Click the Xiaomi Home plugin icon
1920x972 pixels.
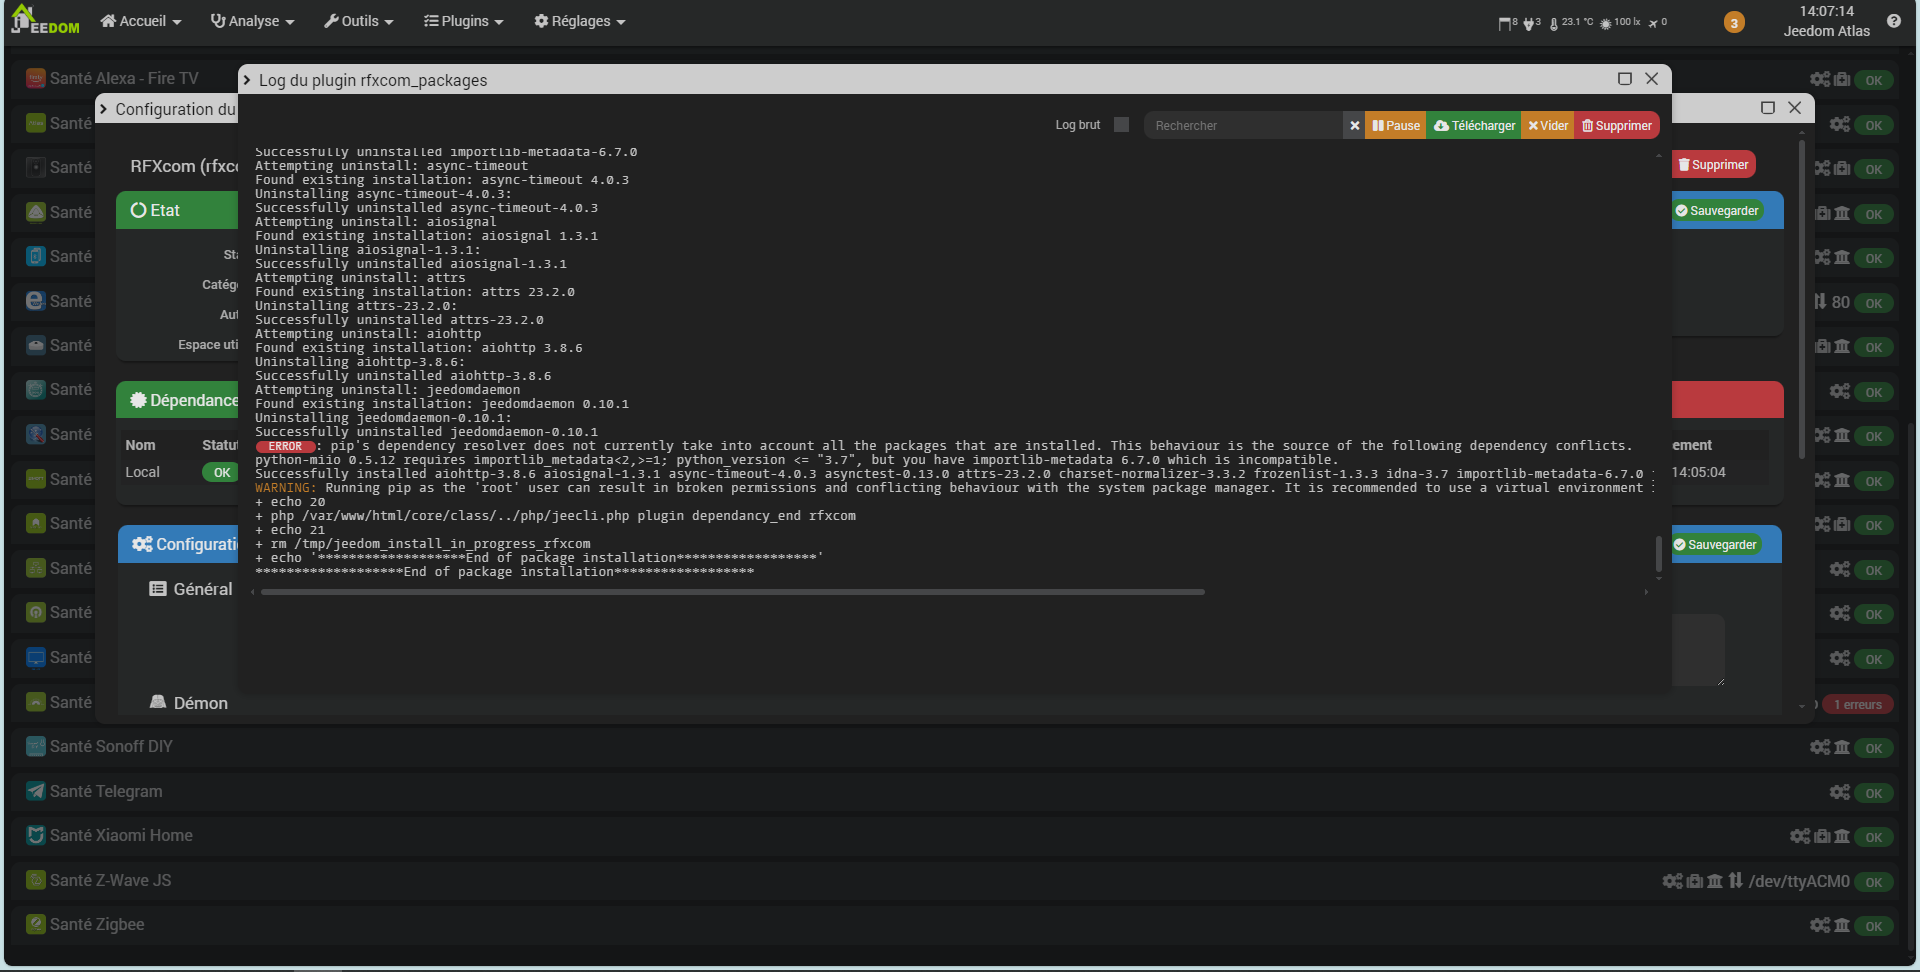(36, 835)
